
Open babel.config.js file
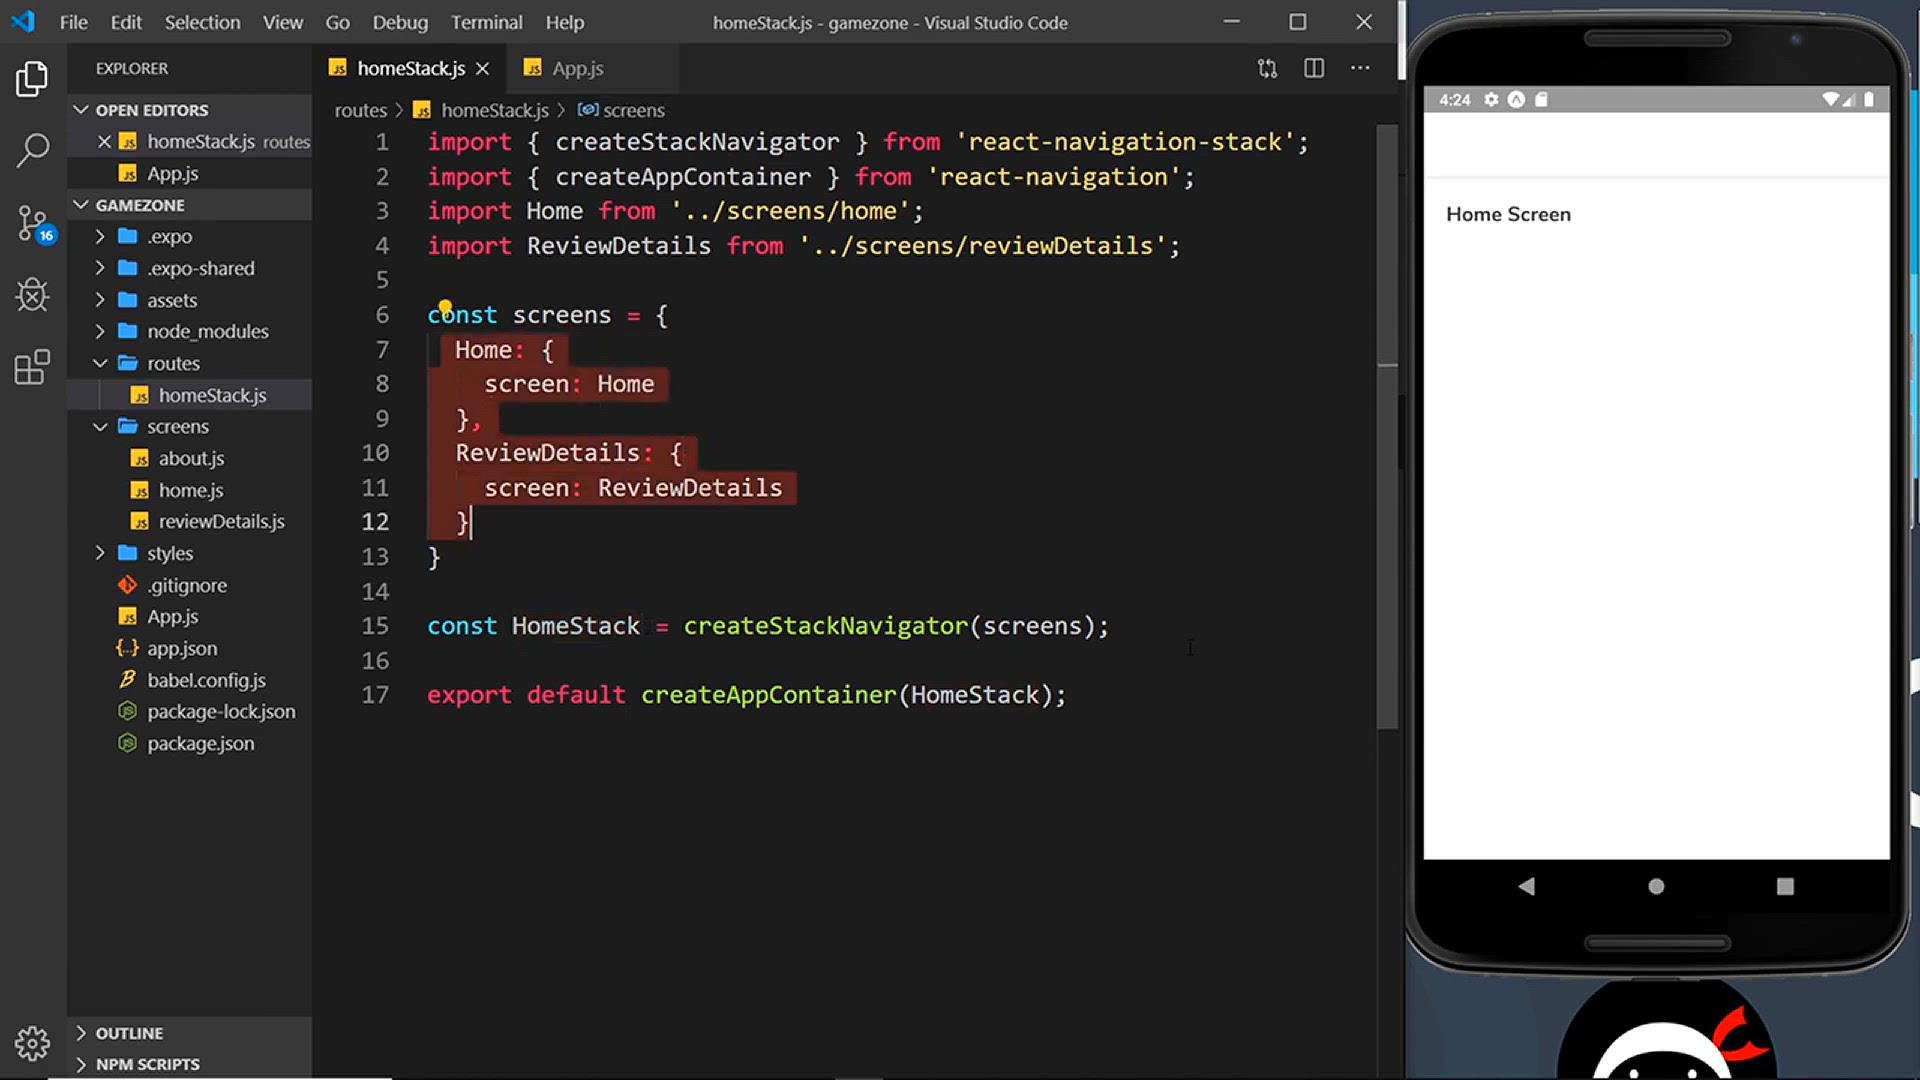[190, 680]
